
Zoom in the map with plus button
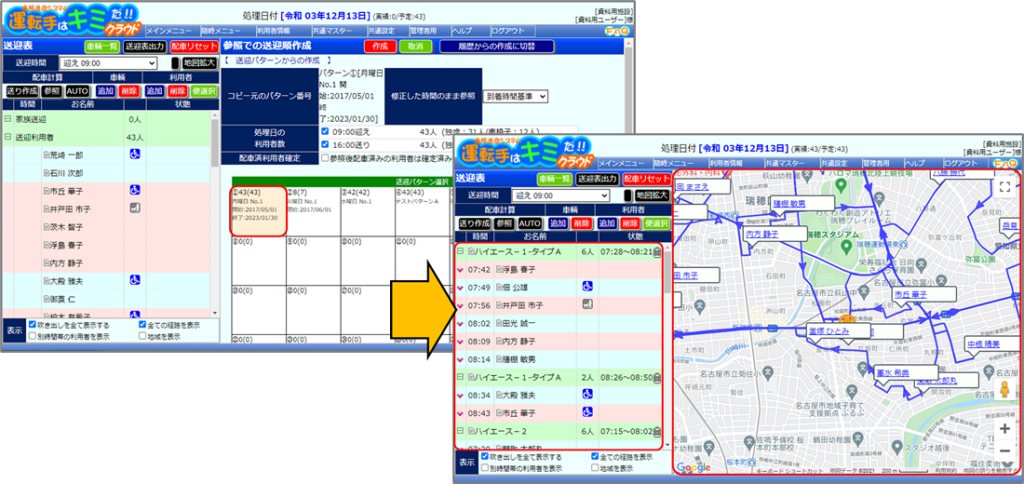(x=1005, y=429)
